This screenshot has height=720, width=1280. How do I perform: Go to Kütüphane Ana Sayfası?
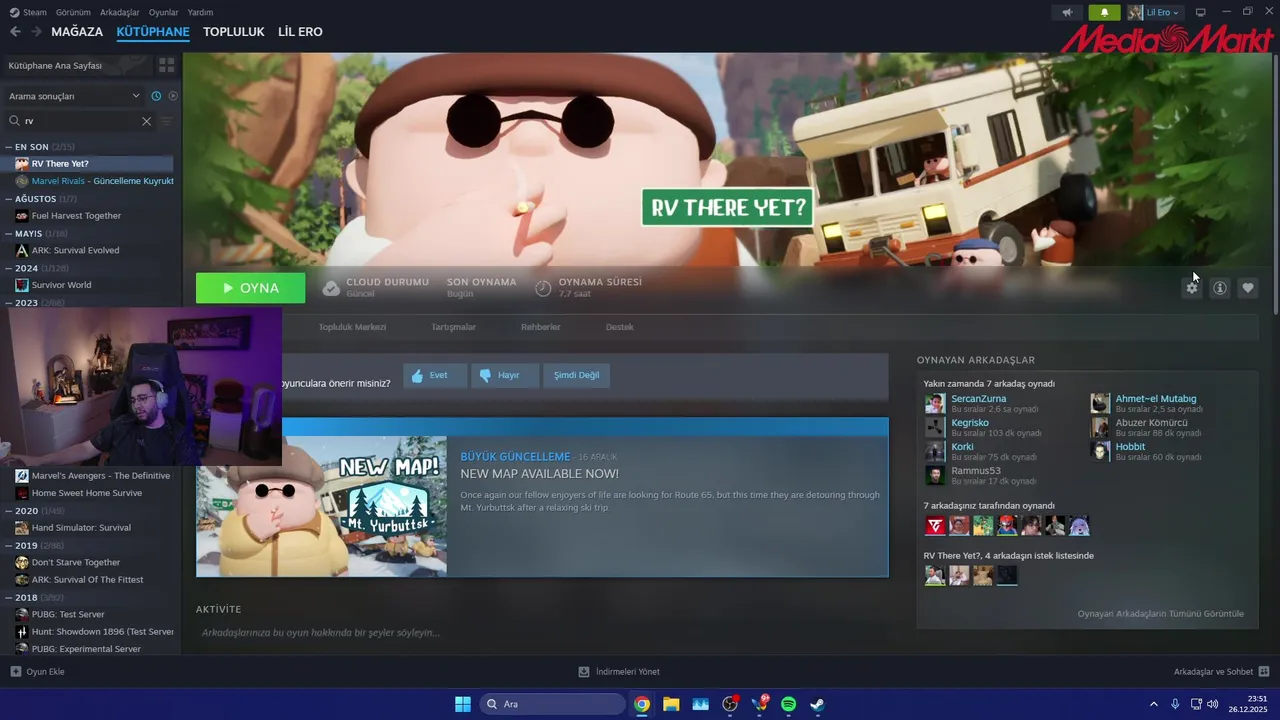[77, 65]
